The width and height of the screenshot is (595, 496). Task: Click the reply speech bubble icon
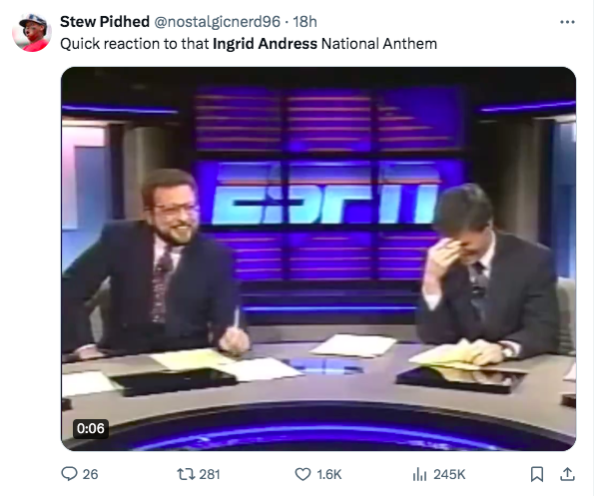[69, 474]
